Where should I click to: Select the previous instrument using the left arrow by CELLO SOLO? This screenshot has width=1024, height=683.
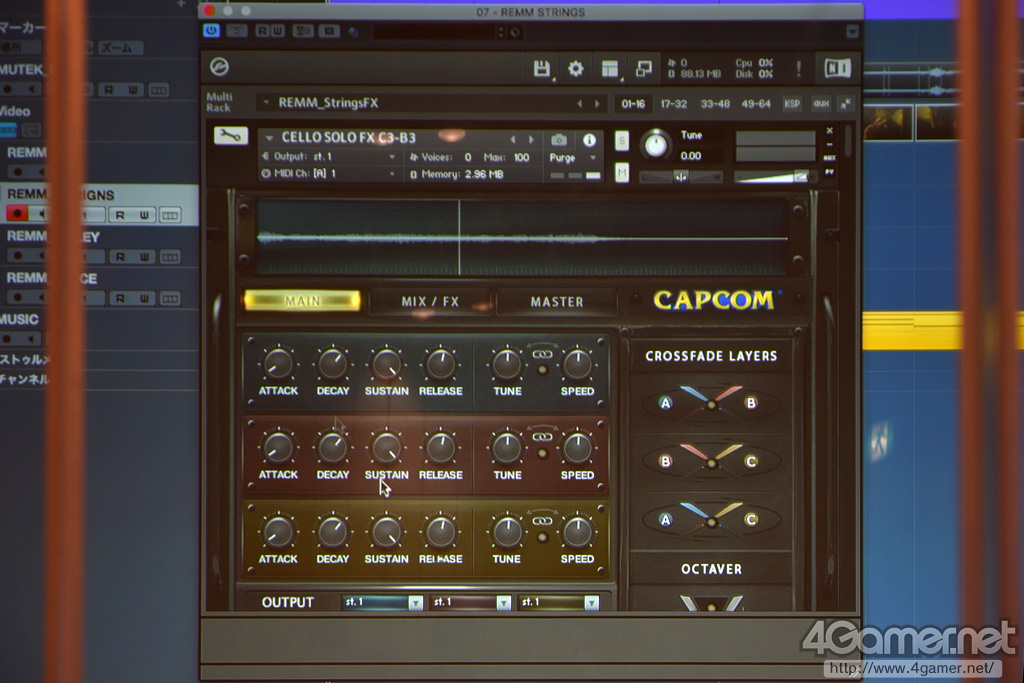[x=513, y=140]
